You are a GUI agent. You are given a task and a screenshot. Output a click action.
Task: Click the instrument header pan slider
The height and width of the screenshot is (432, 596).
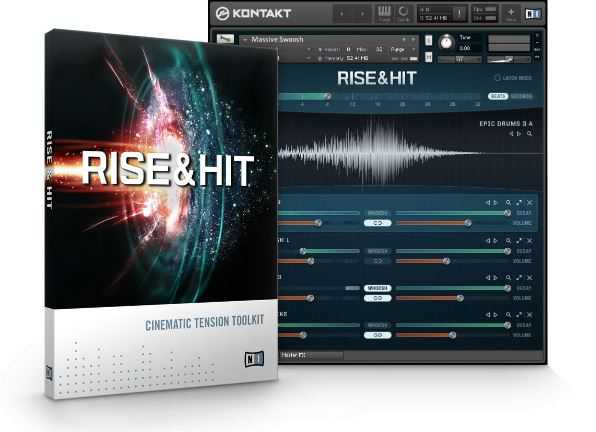tap(460, 59)
